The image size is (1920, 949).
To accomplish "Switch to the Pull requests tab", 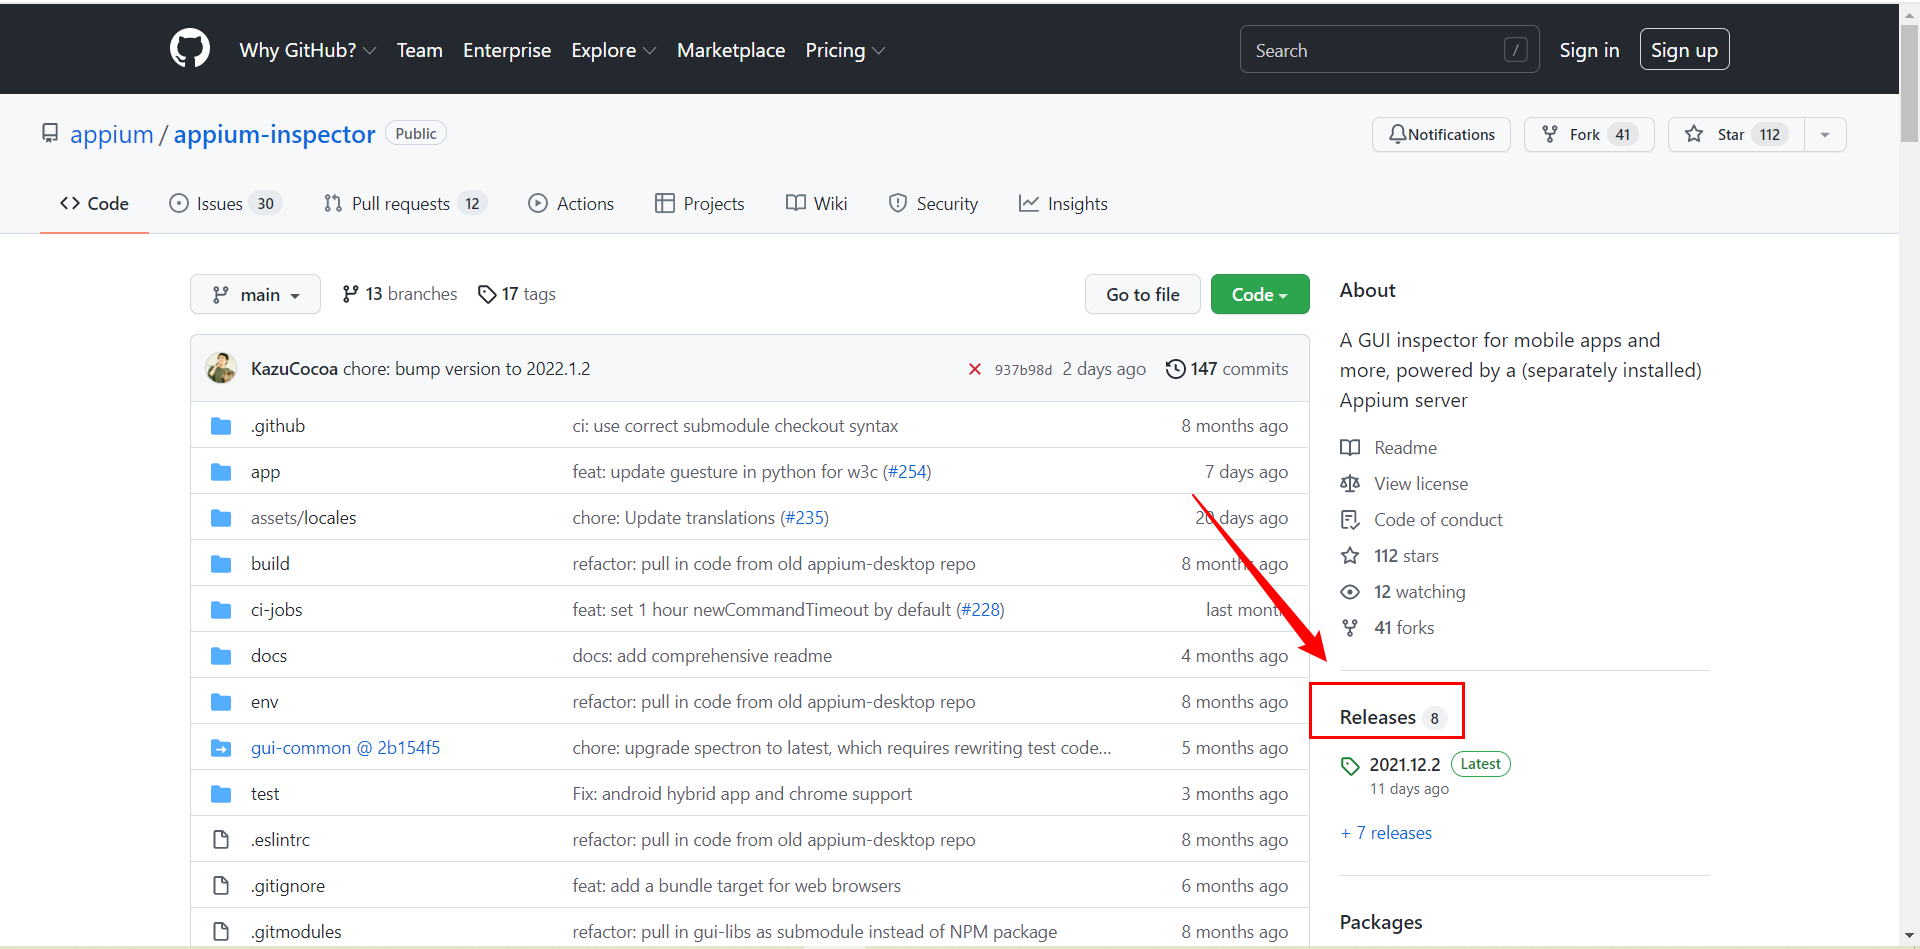I will [x=405, y=203].
